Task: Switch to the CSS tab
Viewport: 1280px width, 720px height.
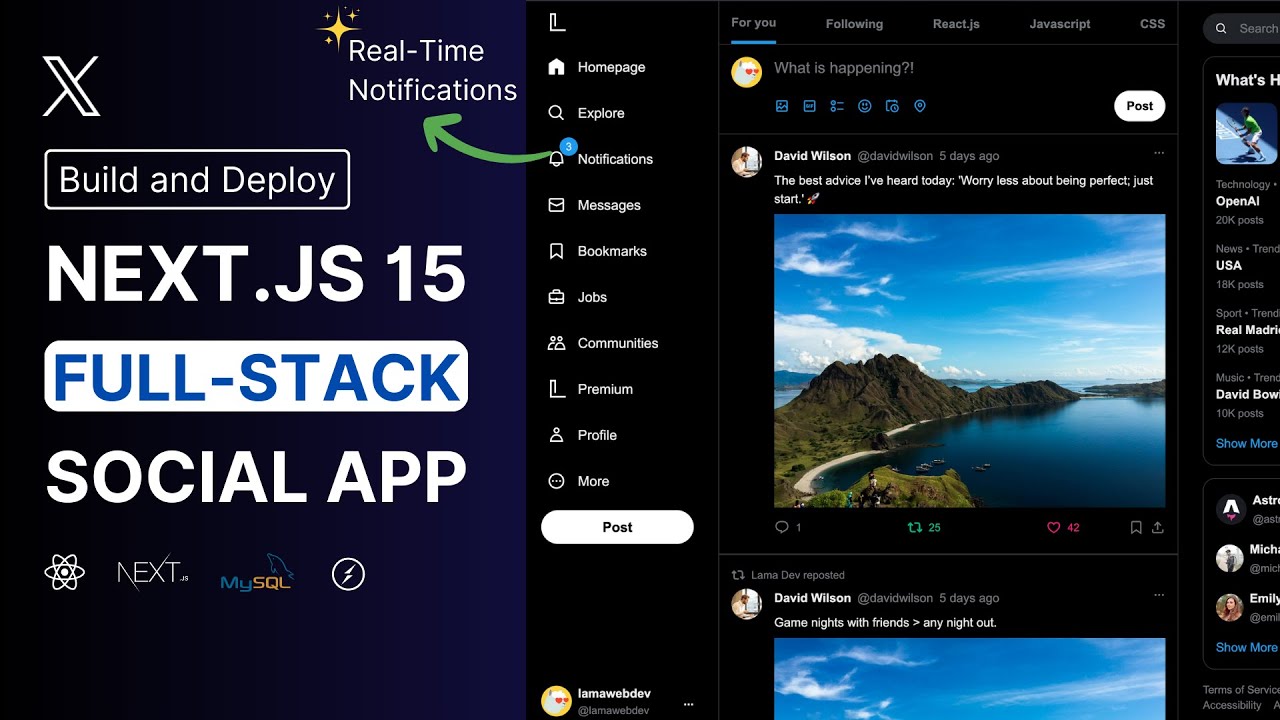Action: click(1153, 24)
